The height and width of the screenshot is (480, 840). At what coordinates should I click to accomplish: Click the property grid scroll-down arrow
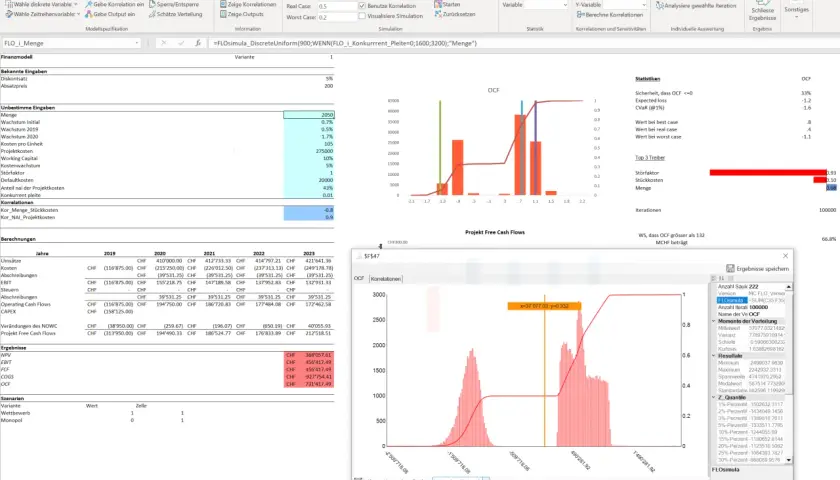pos(789,460)
